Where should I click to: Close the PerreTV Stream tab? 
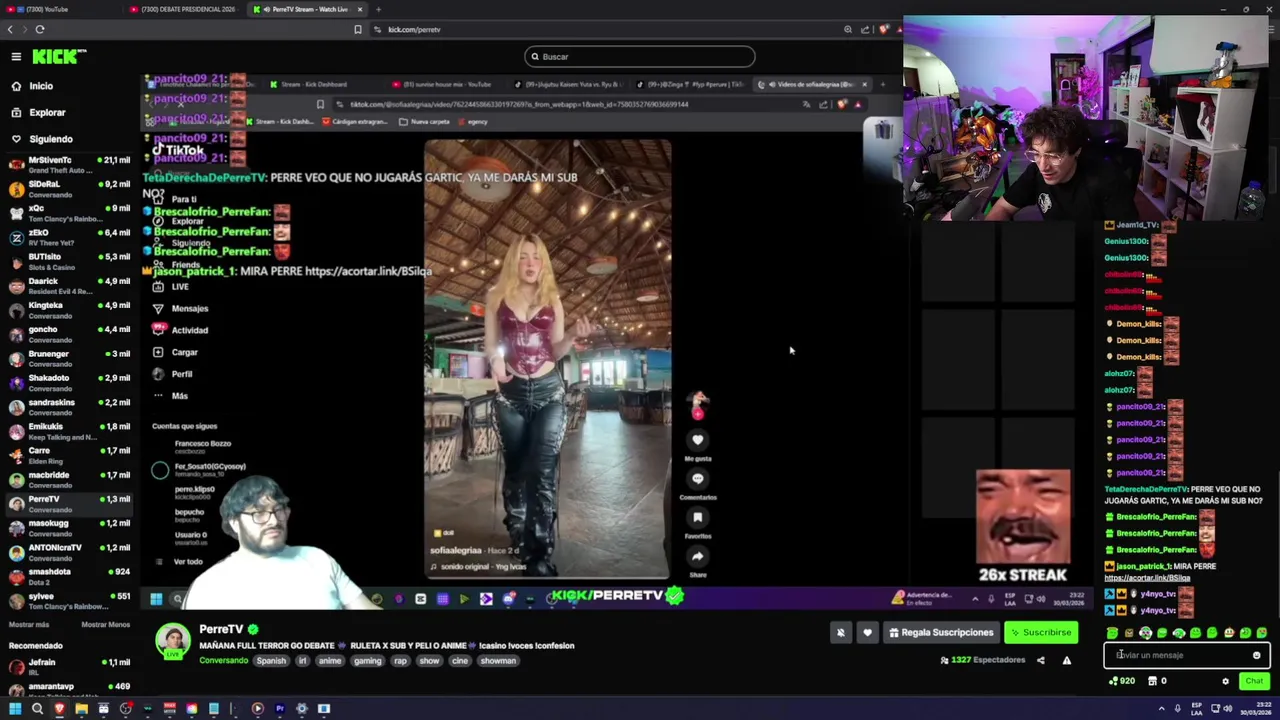coord(360,9)
